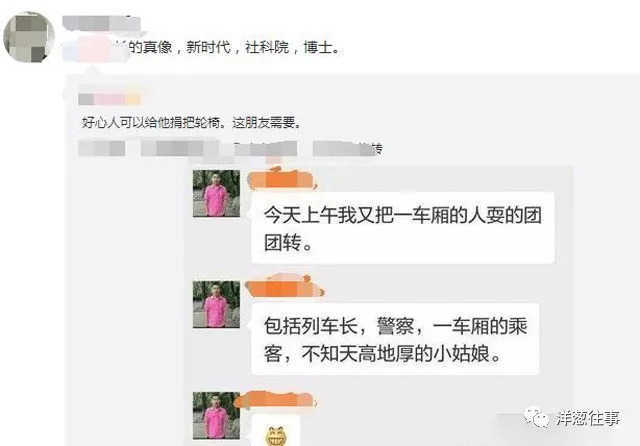
Task: Select the chat bubble 今天上午我又把一车厢的人耍的团团转
Action: pyautogui.click(x=403, y=228)
